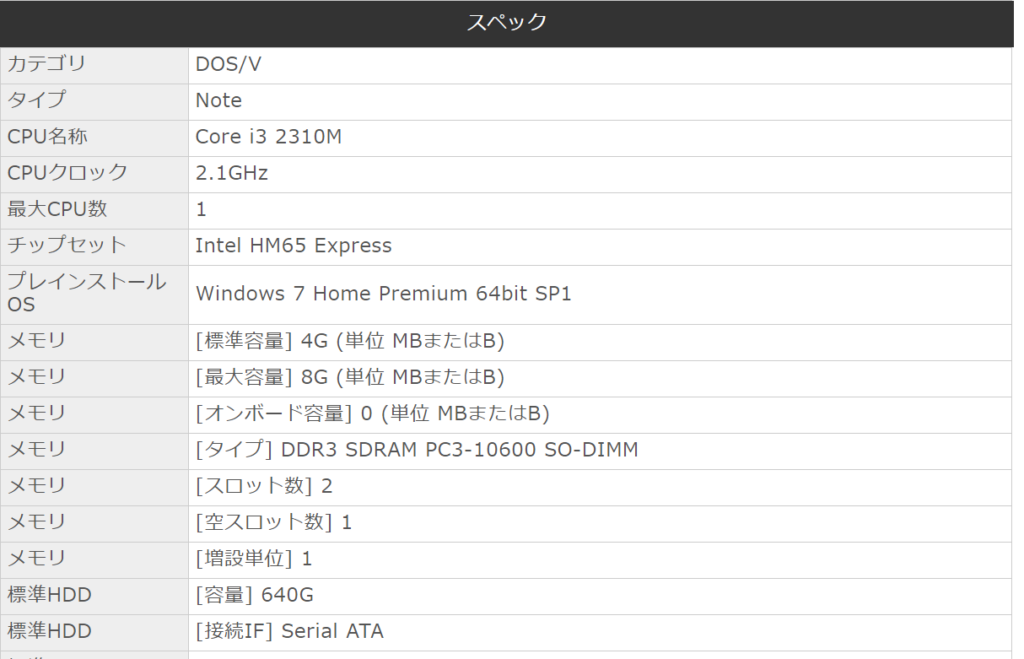Select the CPU名称 label
Image resolution: width=1024 pixels, height=659 pixels.
(x=47, y=137)
